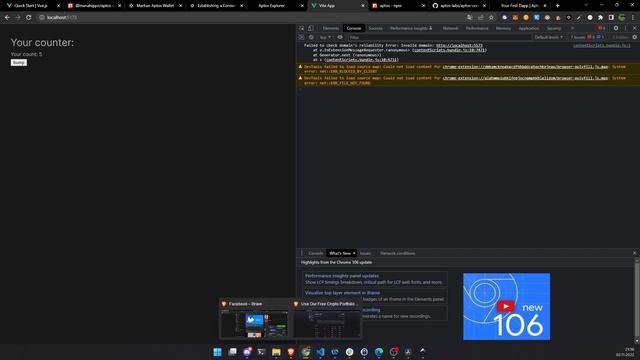Select the drawer Console tab
Viewport: 640px width, 360px height.
click(316, 253)
